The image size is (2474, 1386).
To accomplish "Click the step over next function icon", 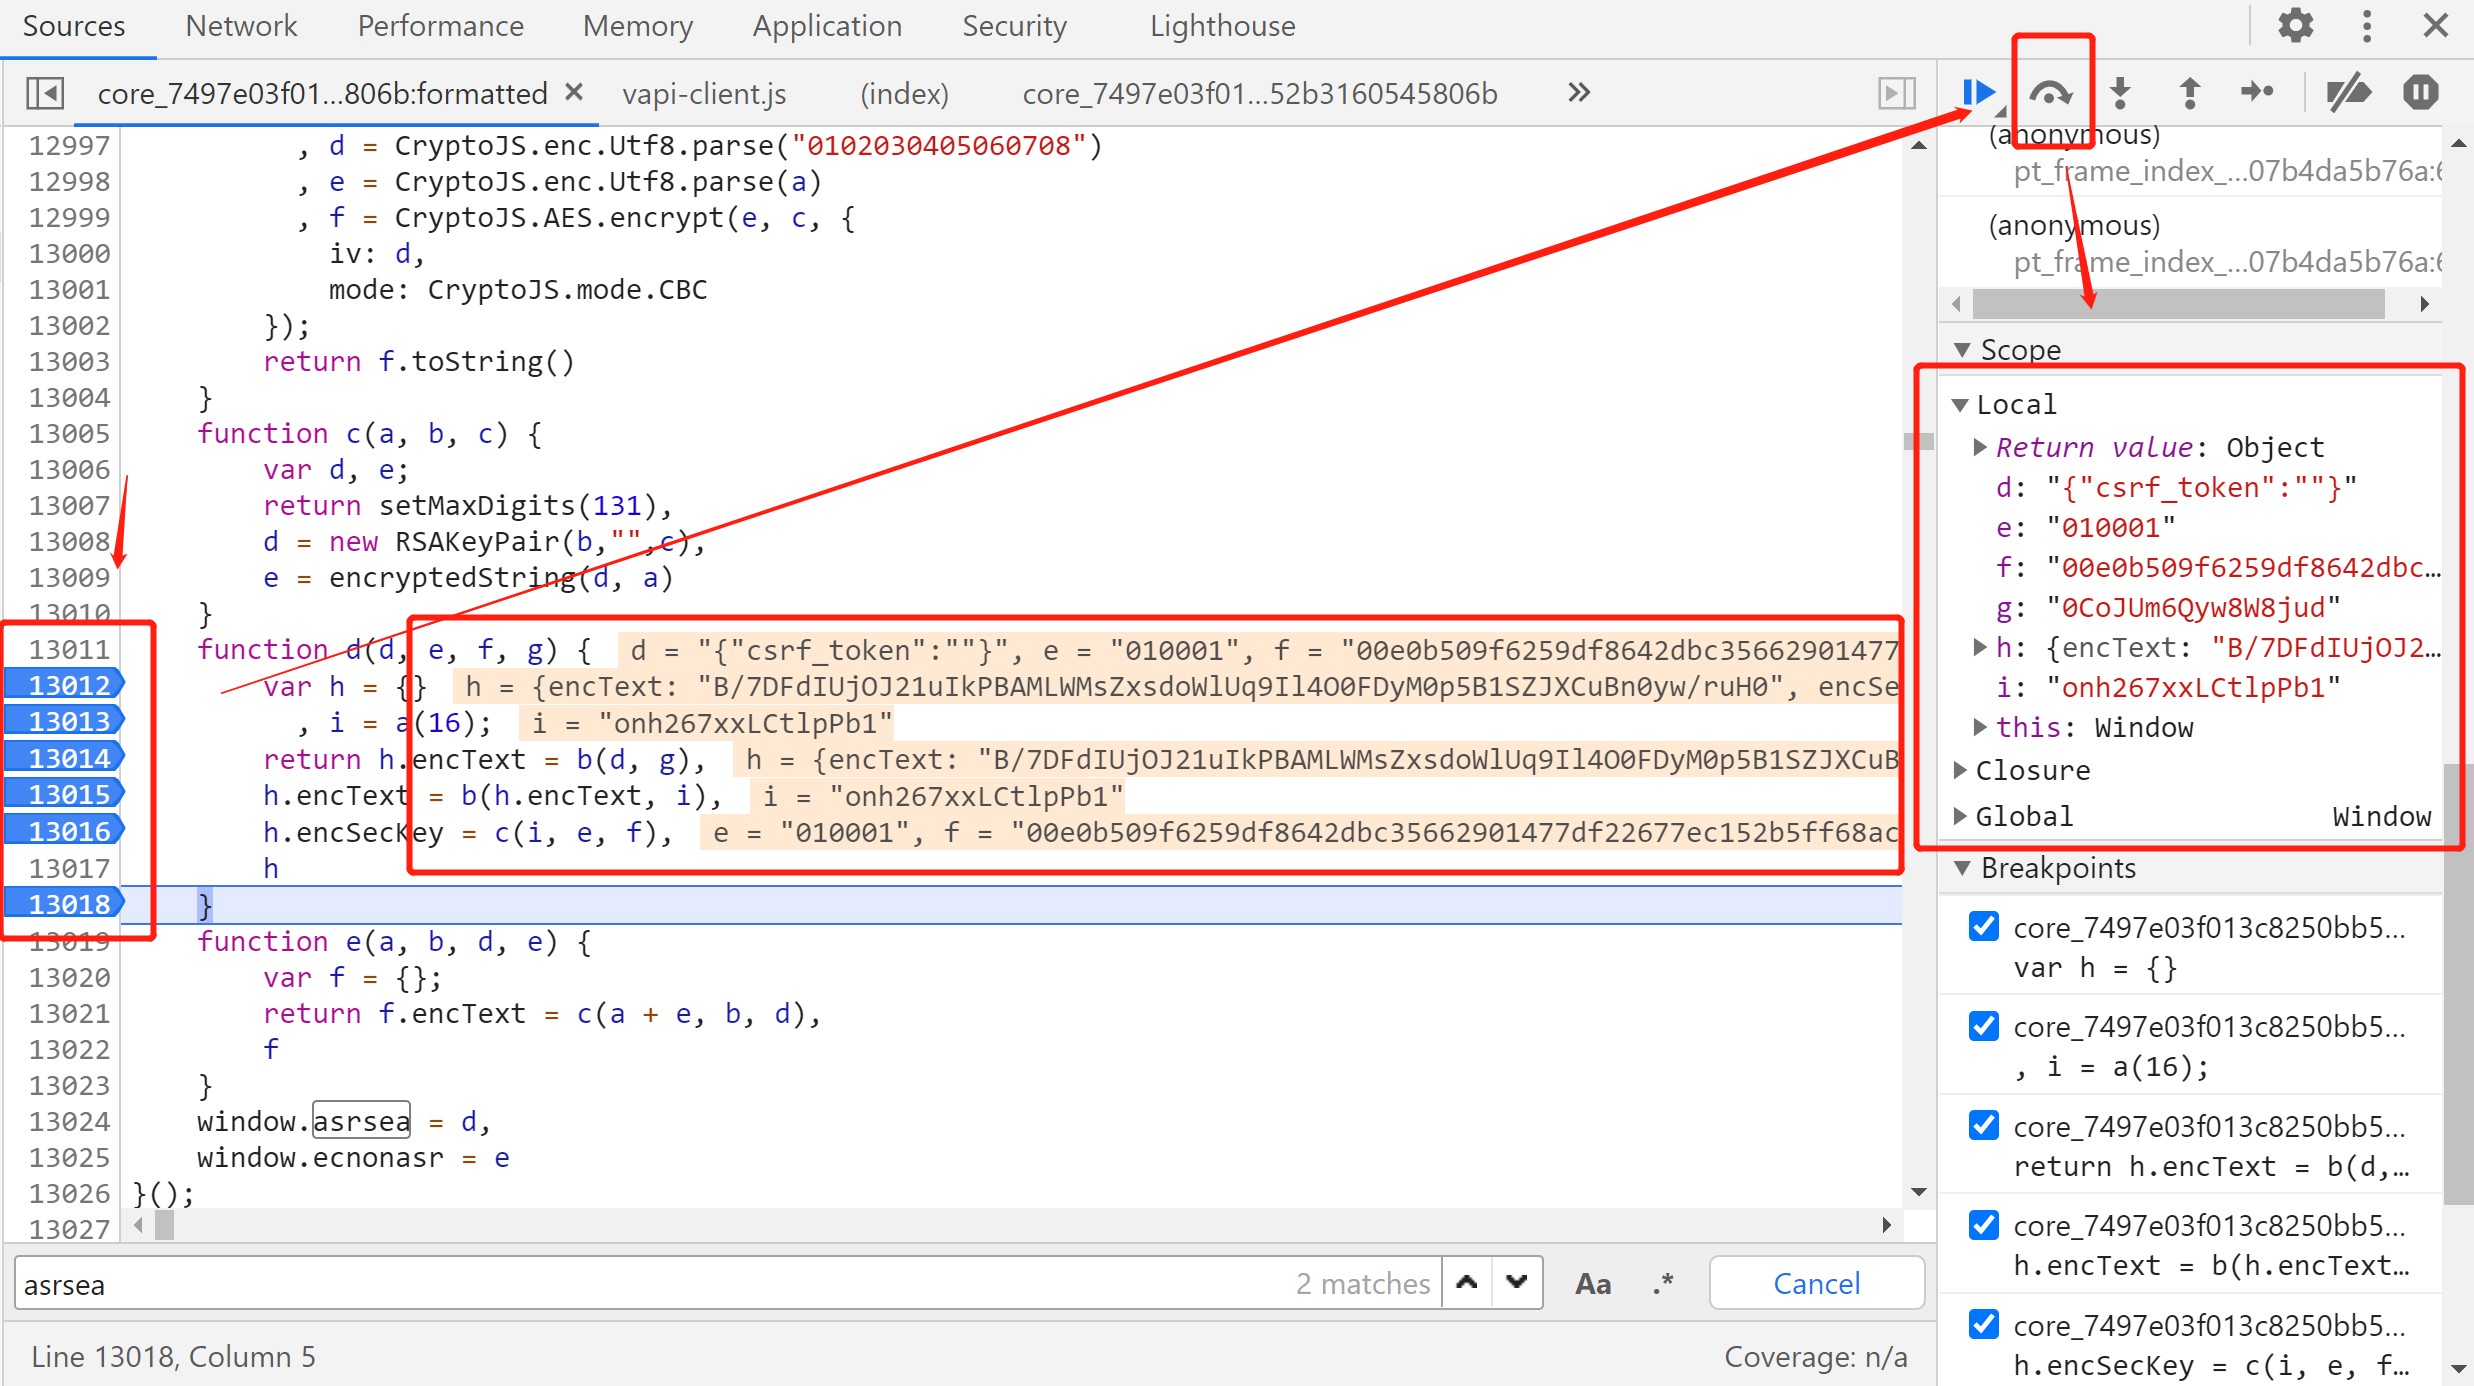I will 2050,93.
